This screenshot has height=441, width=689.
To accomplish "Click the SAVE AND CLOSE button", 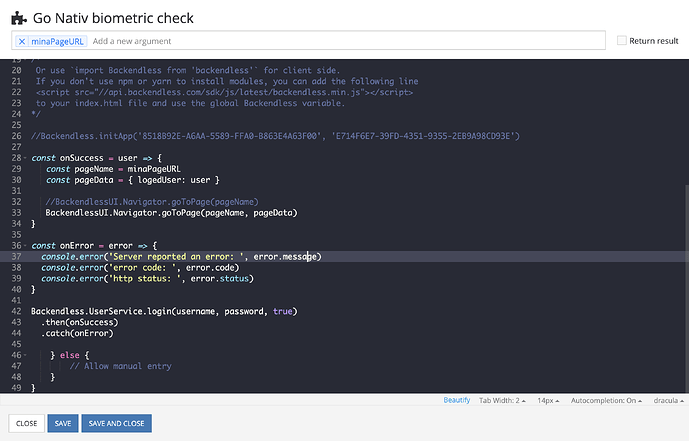I will (x=116, y=423).
